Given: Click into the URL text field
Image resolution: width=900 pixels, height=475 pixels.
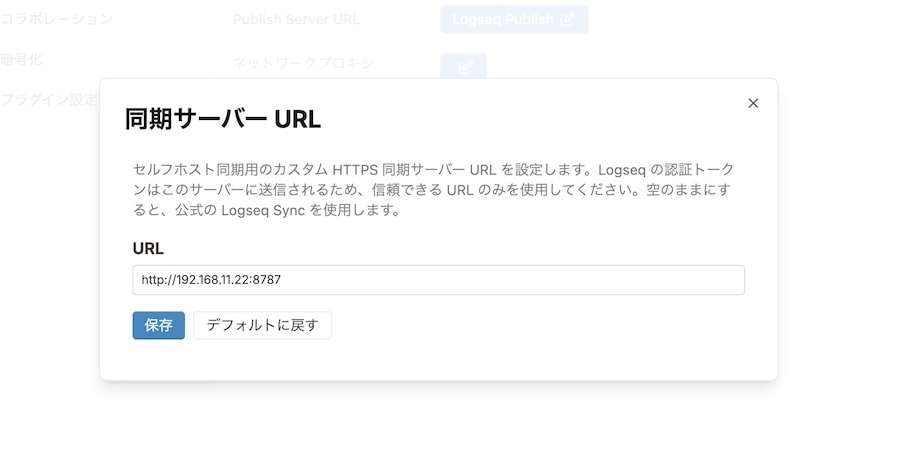Looking at the screenshot, I should [439, 280].
